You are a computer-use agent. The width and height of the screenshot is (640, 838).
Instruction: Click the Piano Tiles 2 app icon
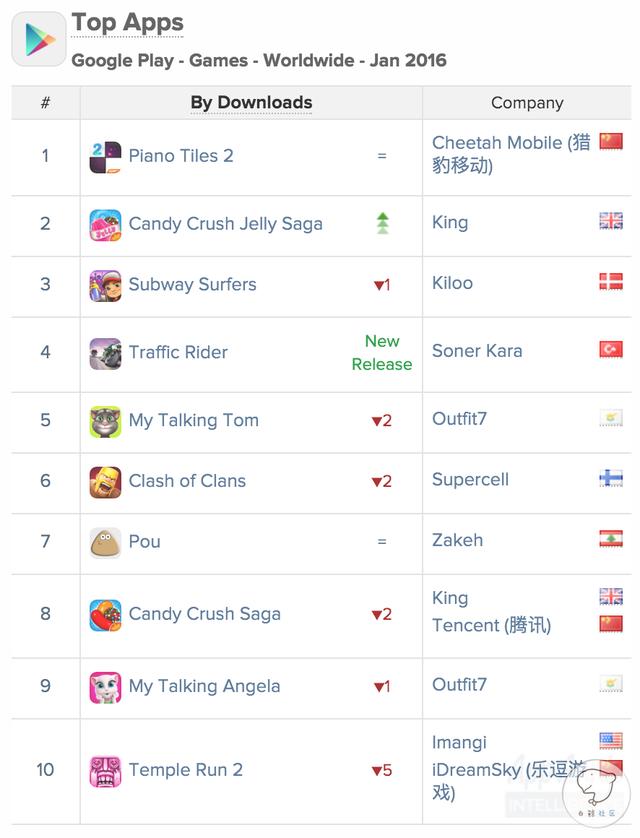(x=105, y=157)
